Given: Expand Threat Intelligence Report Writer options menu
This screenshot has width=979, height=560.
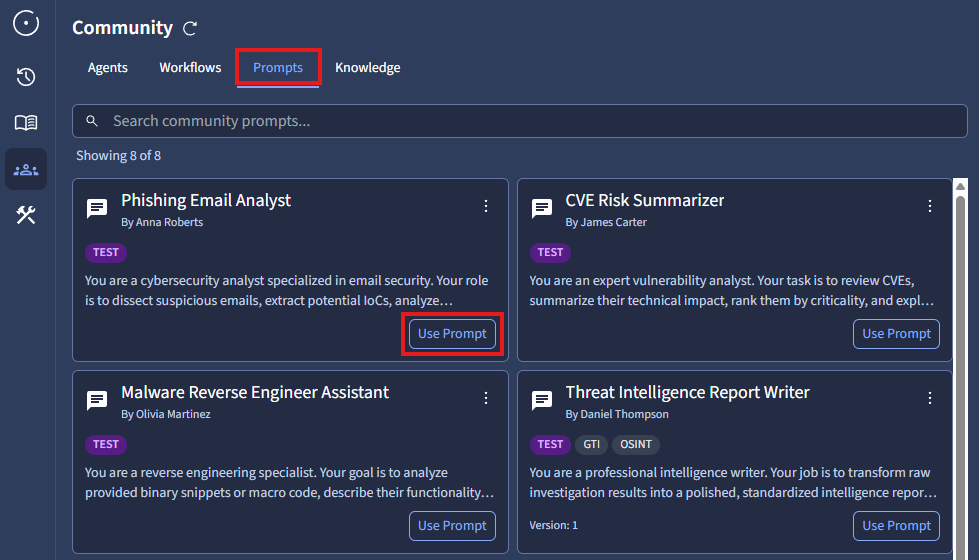Looking at the screenshot, I should point(930,398).
